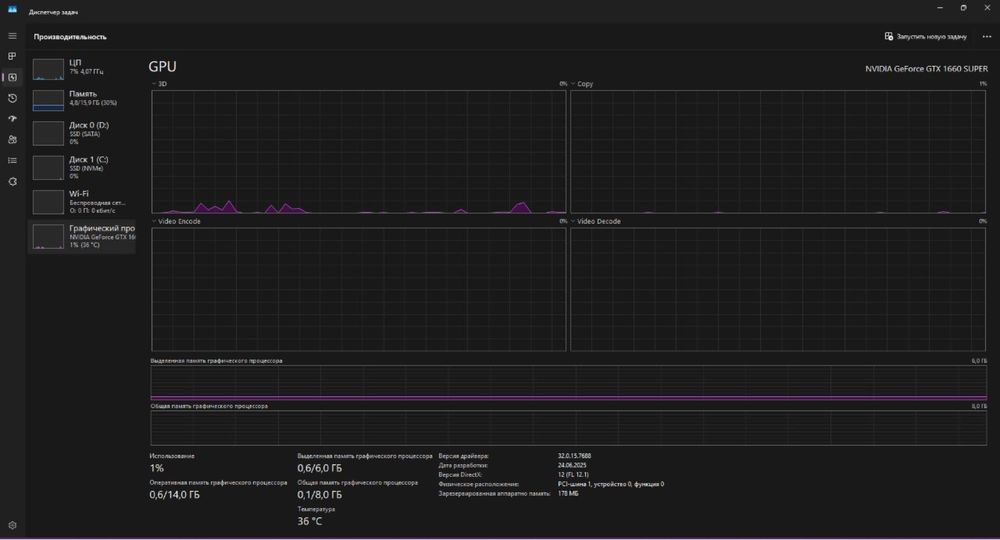Open the Copy engine dropdown
The width and height of the screenshot is (1000, 540).
(x=582, y=84)
